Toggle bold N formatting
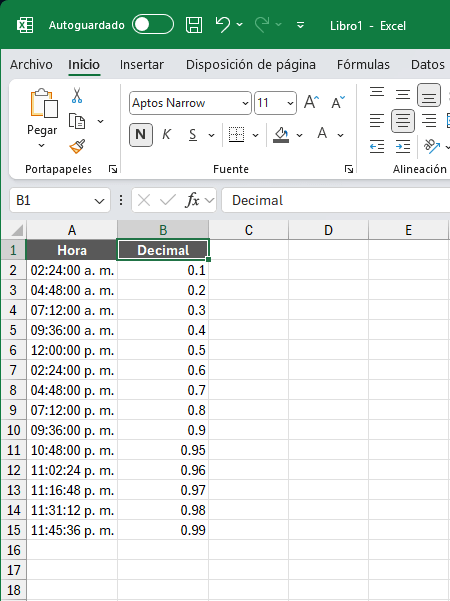The height and width of the screenshot is (601, 450). 141,135
